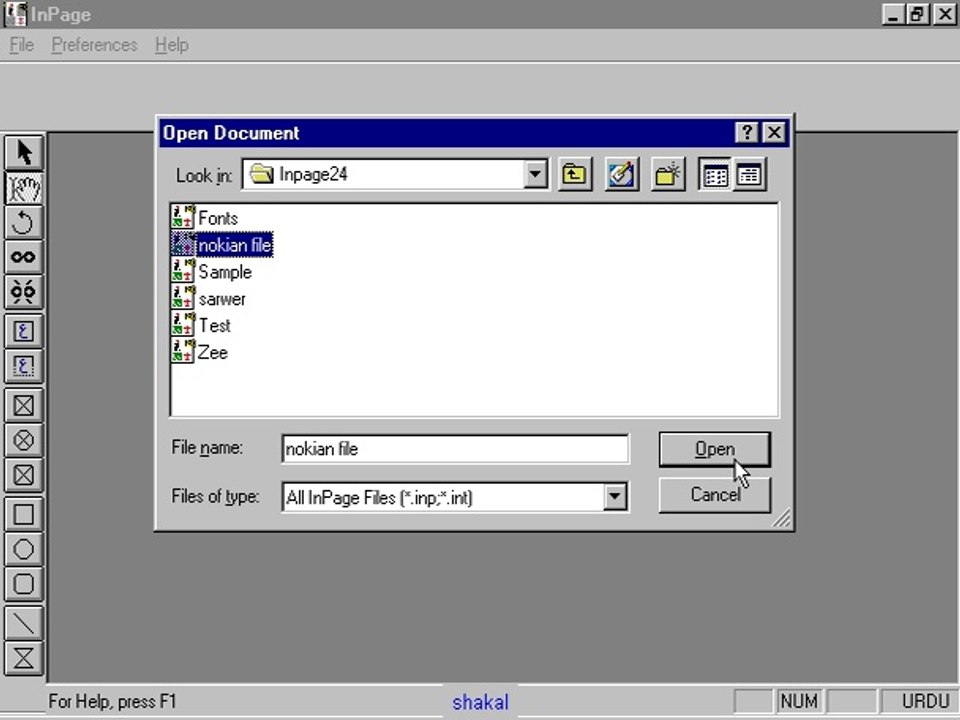Image resolution: width=960 pixels, height=720 pixels.
Task: Select the dotted text box tool
Action: (x=23, y=366)
